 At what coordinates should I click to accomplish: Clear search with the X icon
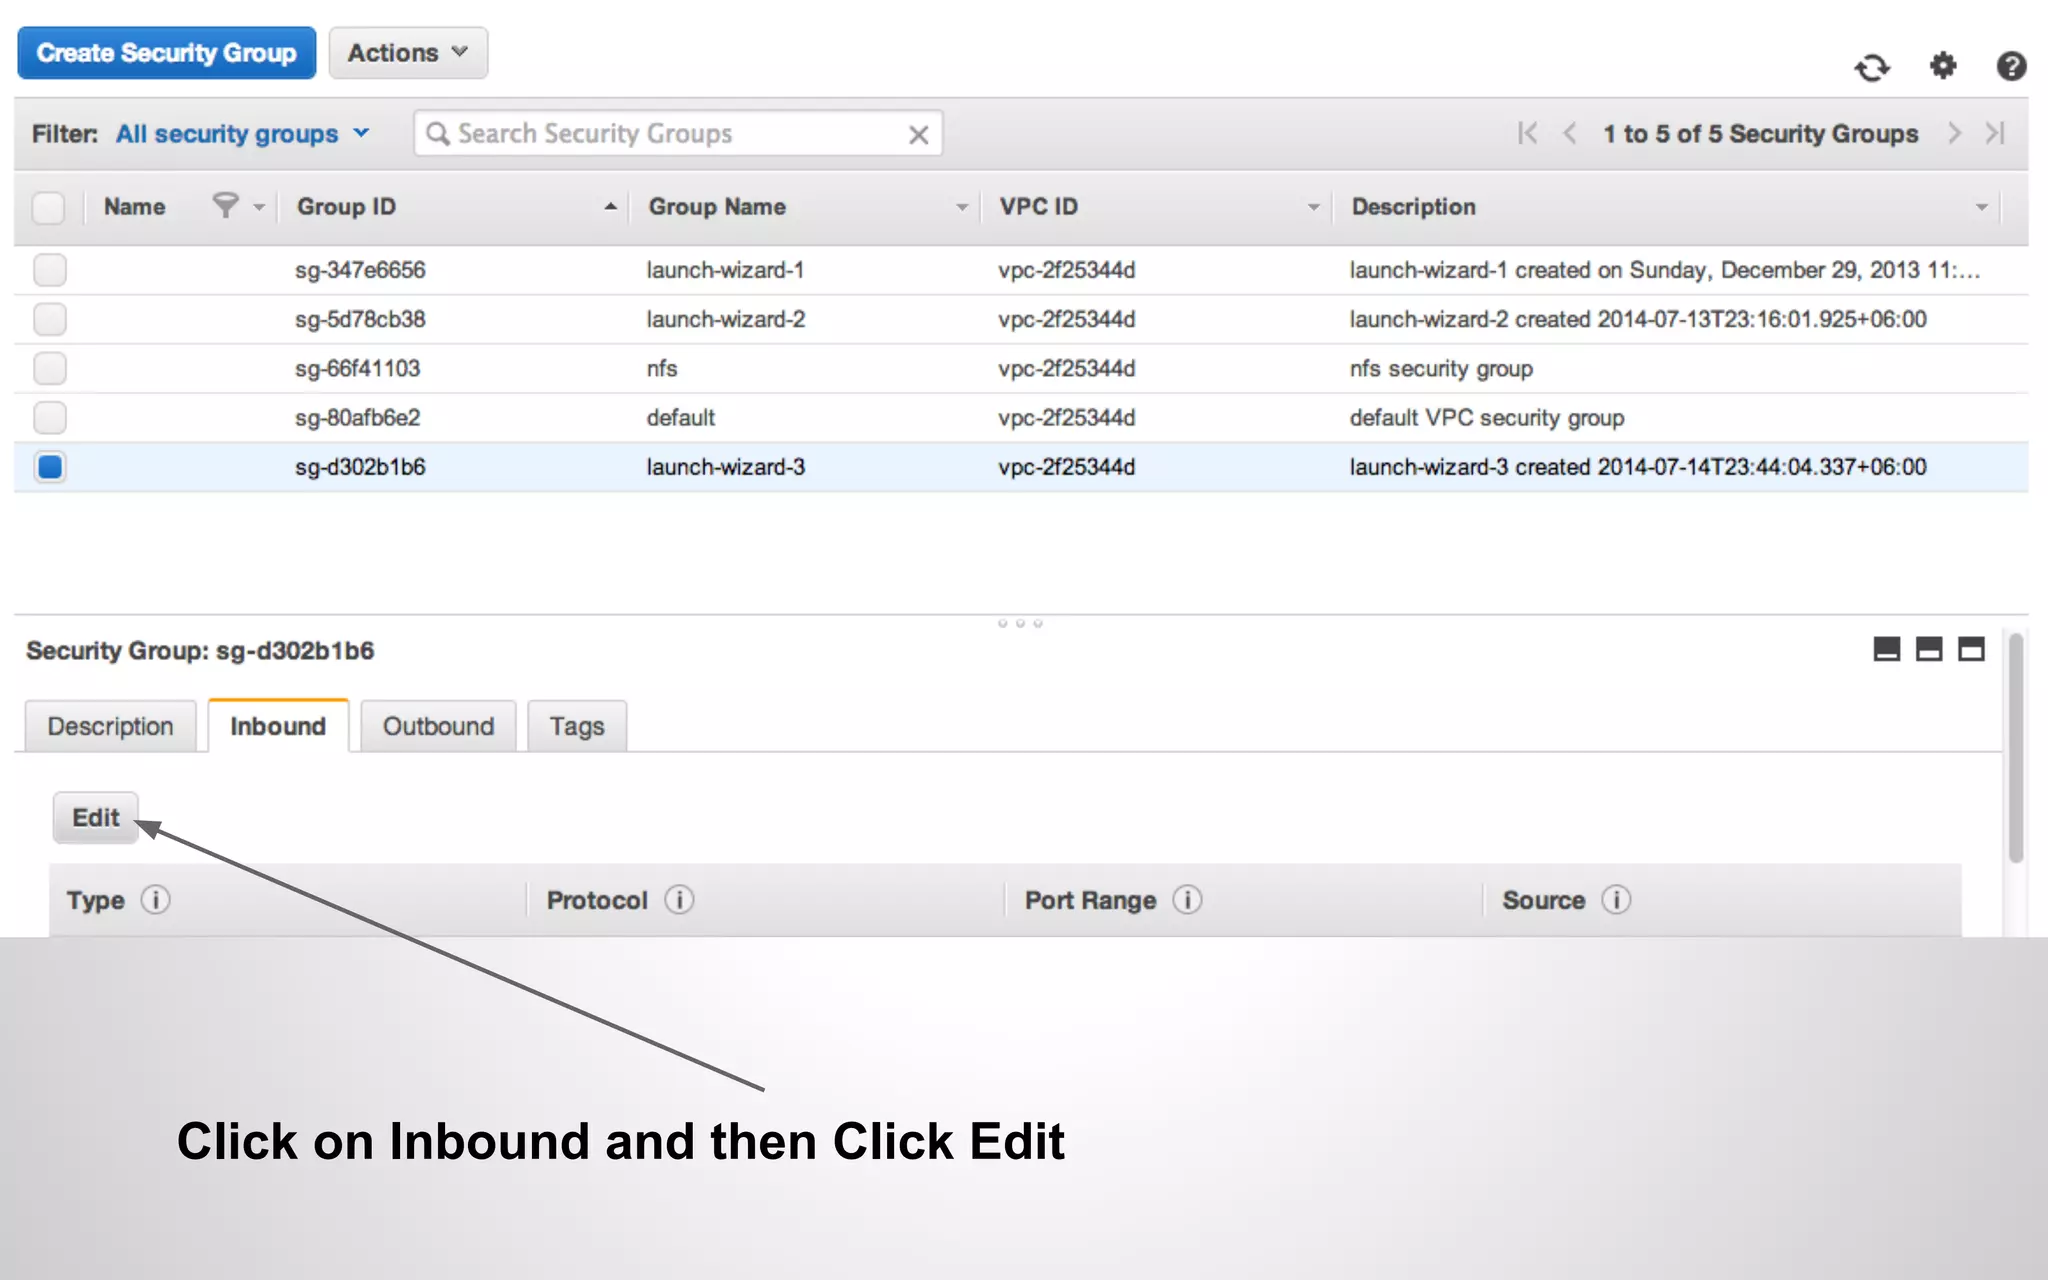pyautogui.click(x=918, y=135)
